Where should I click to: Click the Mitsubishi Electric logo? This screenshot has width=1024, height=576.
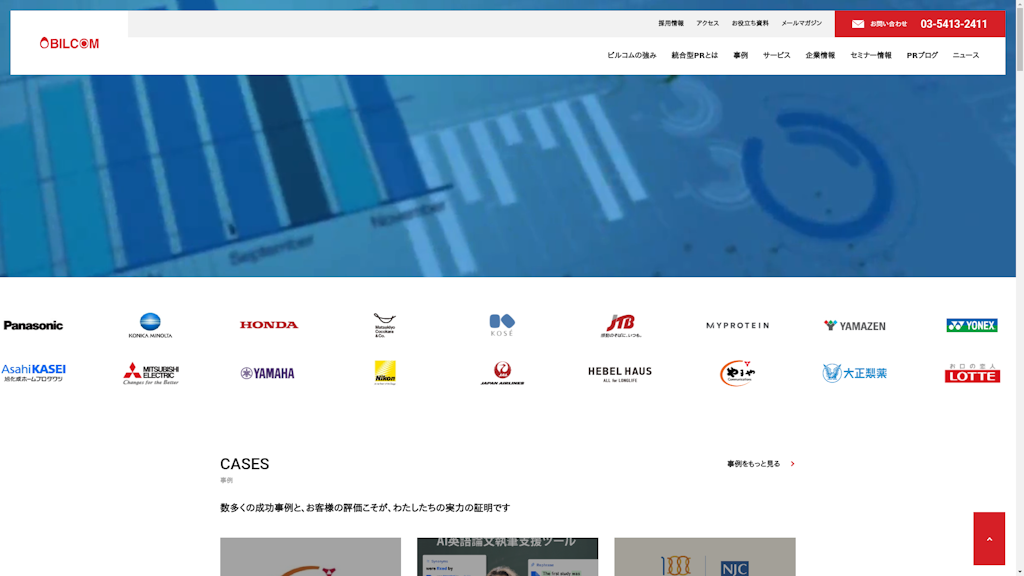tap(151, 374)
